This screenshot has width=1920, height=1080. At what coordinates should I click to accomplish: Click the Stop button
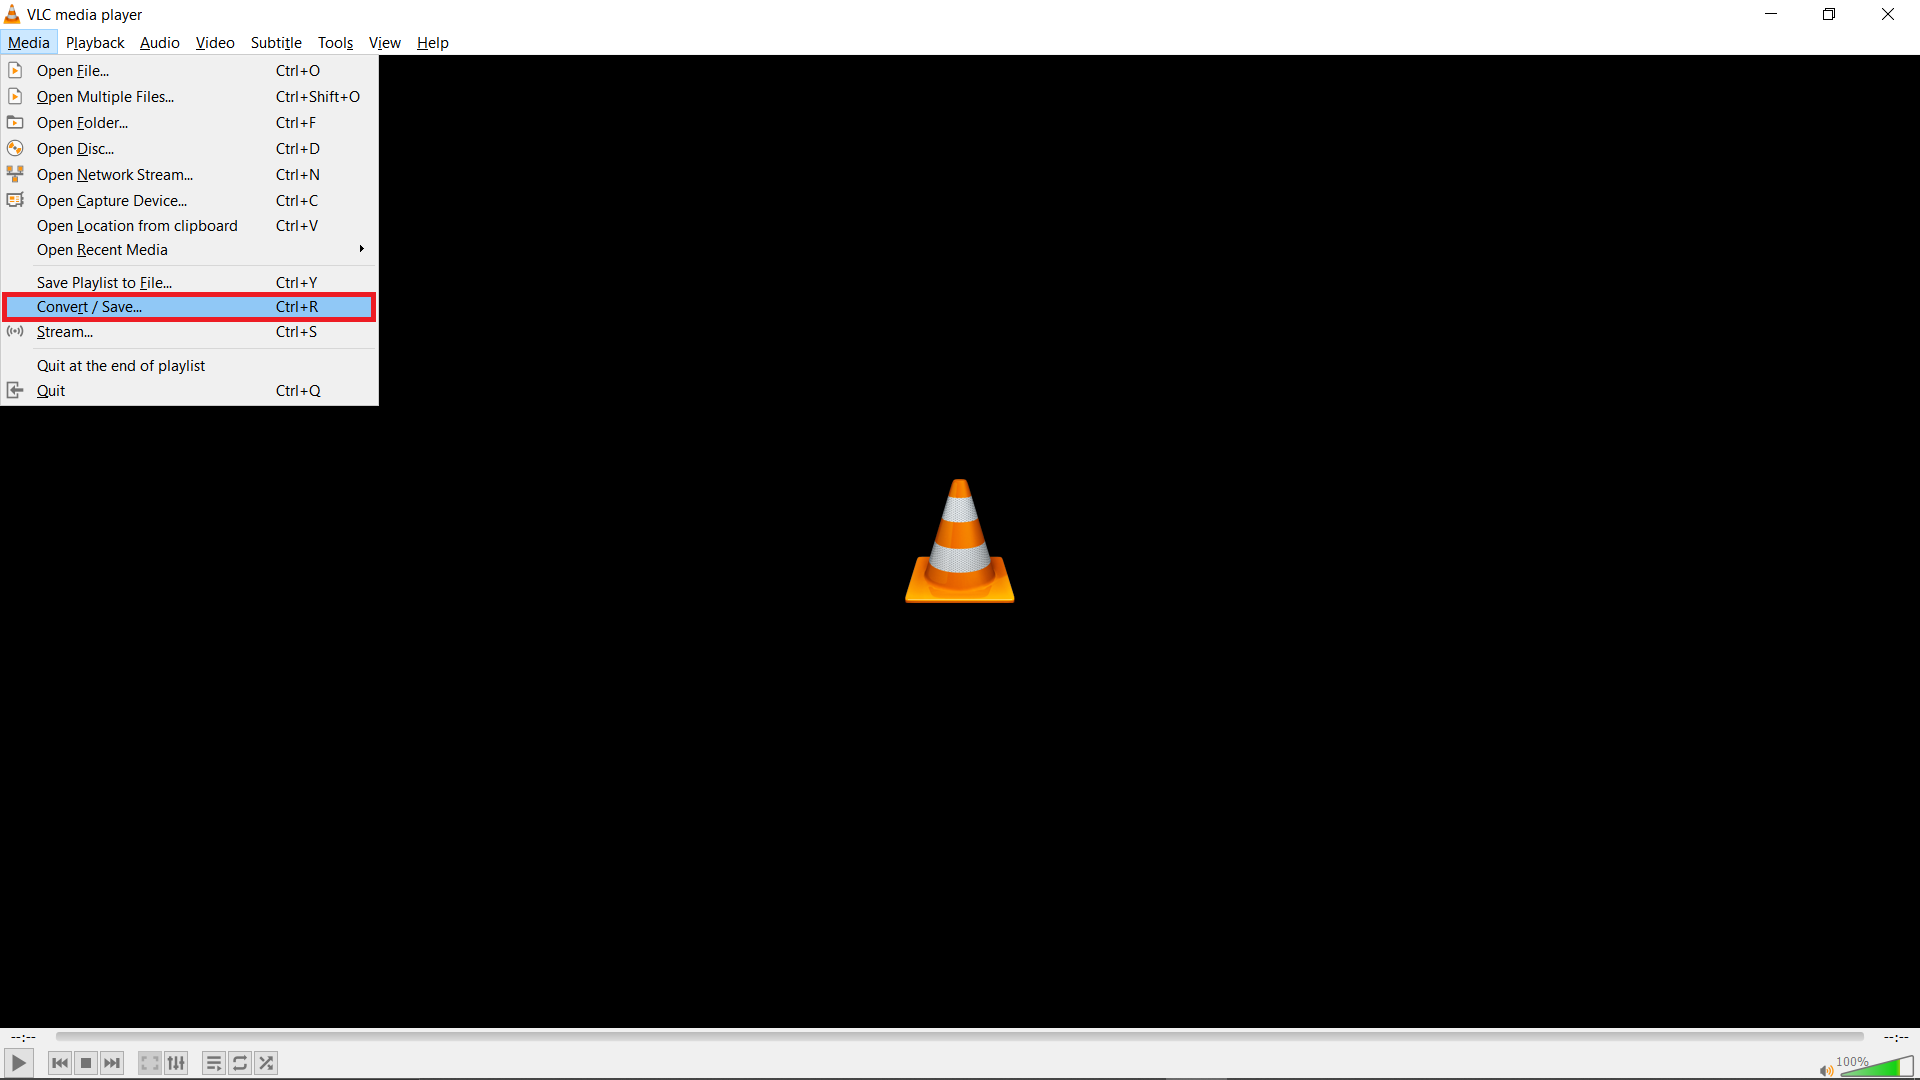(x=86, y=1063)
